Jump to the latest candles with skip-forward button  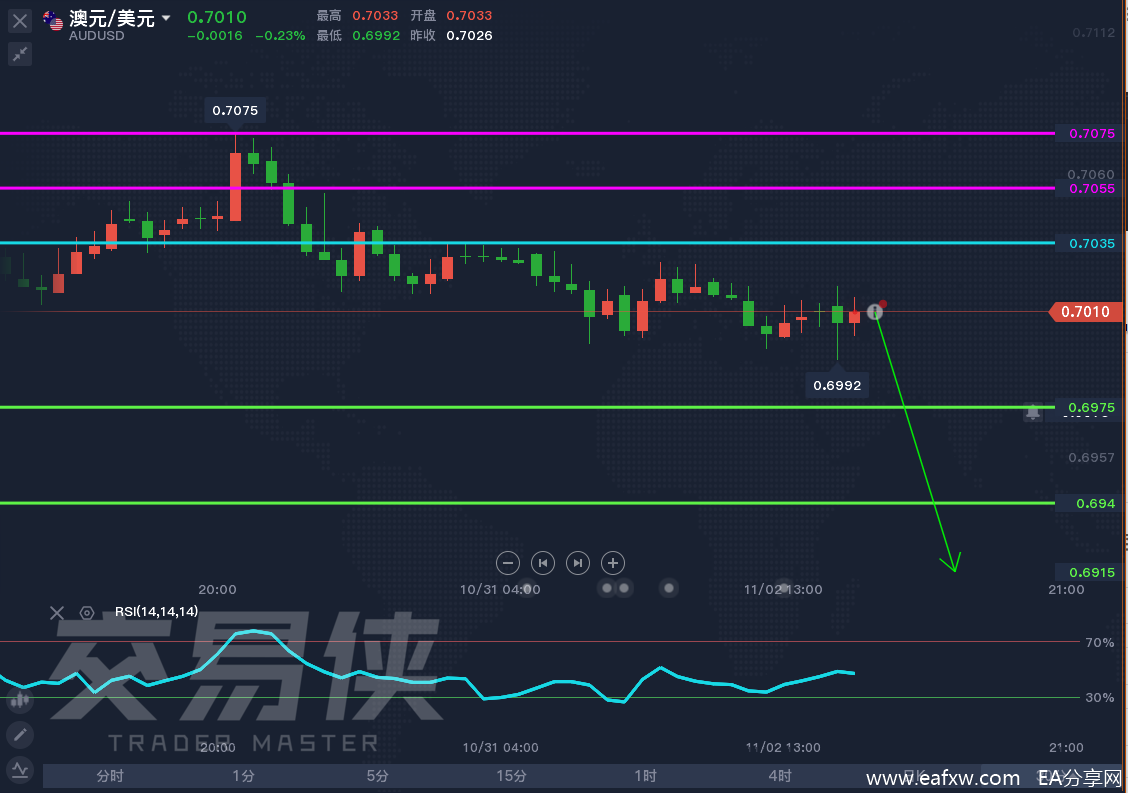coord(578,563)
